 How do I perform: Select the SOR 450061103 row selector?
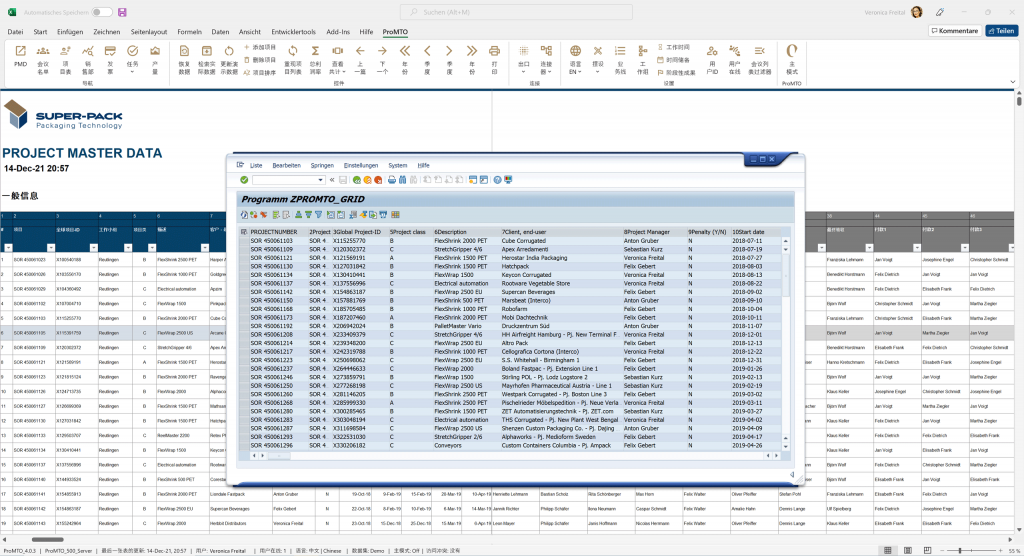[244, 241]
